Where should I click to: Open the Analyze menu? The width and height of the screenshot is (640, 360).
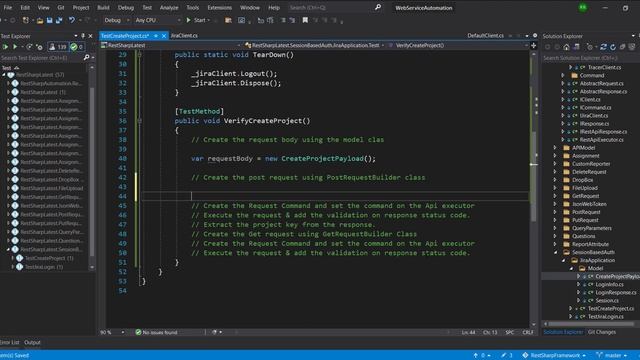pyautogui.click(x=169, y=7)
